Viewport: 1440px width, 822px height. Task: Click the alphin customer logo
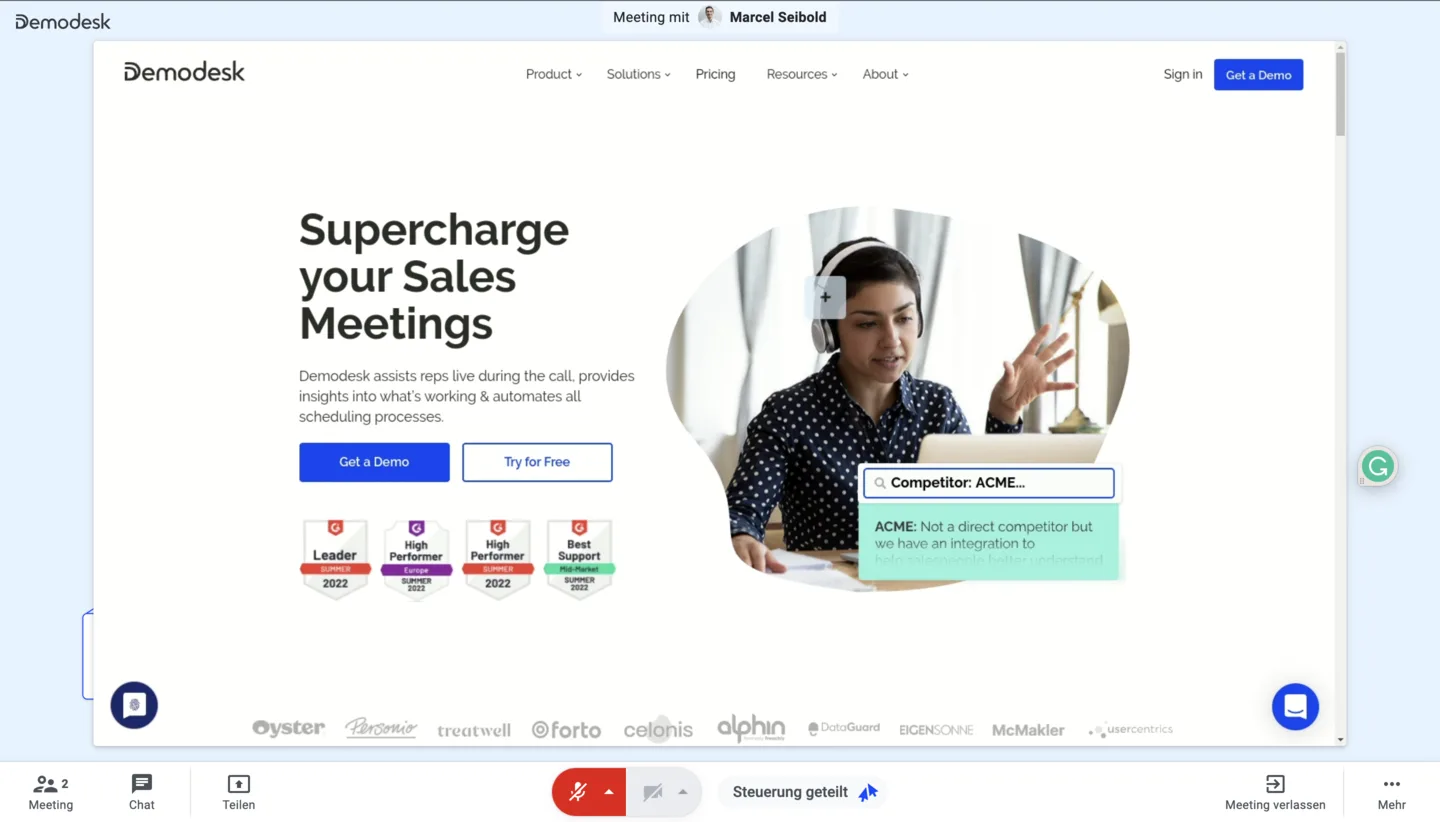tap(751, 728)
